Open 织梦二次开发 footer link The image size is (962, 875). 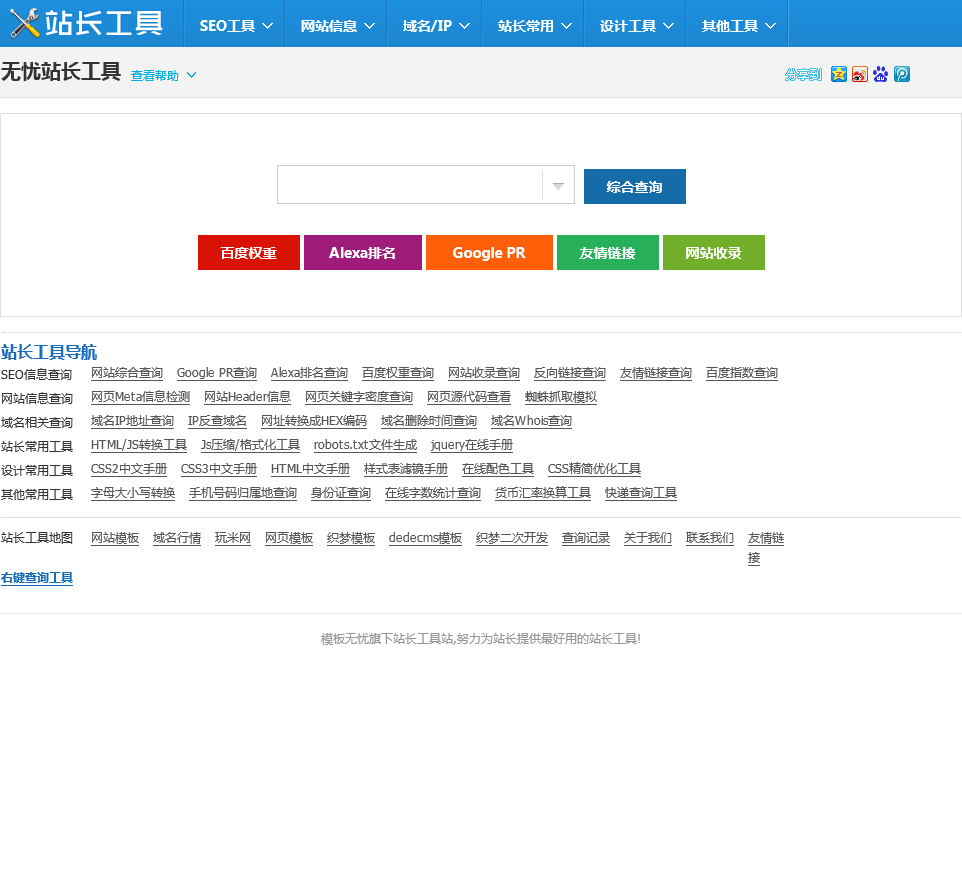click(512, 538)
